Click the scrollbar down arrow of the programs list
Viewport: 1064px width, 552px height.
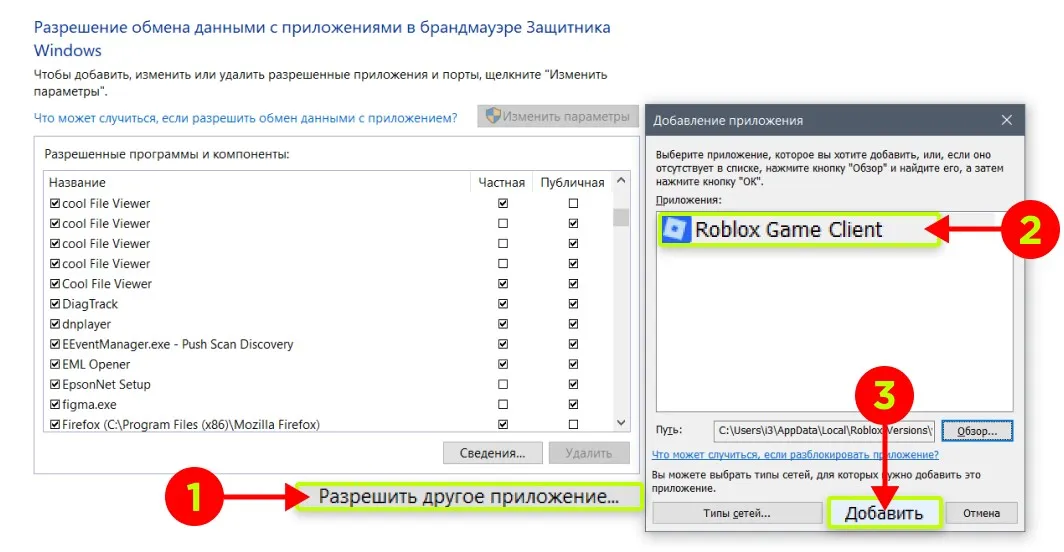tap(621, 422)
